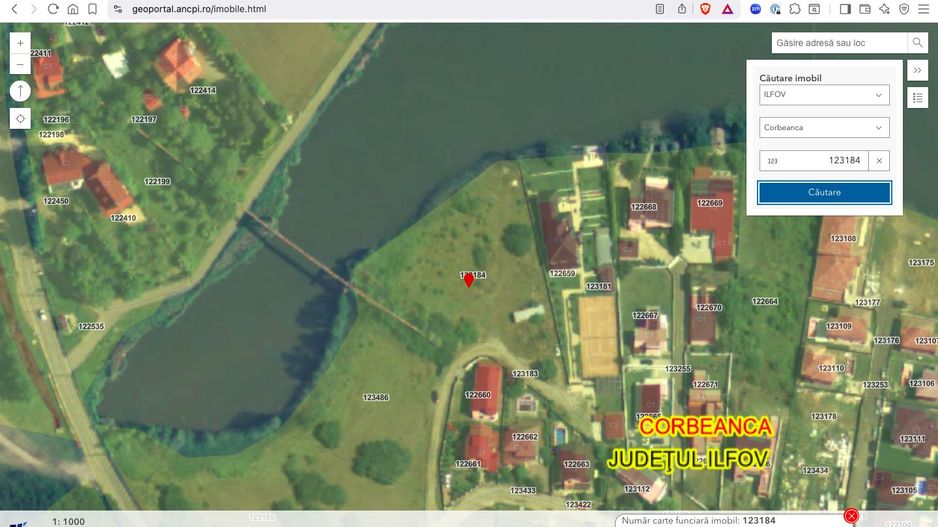Open the ILFOV county dropdown
The height and width of the screenshot is (527, 938).
(824, 95)
